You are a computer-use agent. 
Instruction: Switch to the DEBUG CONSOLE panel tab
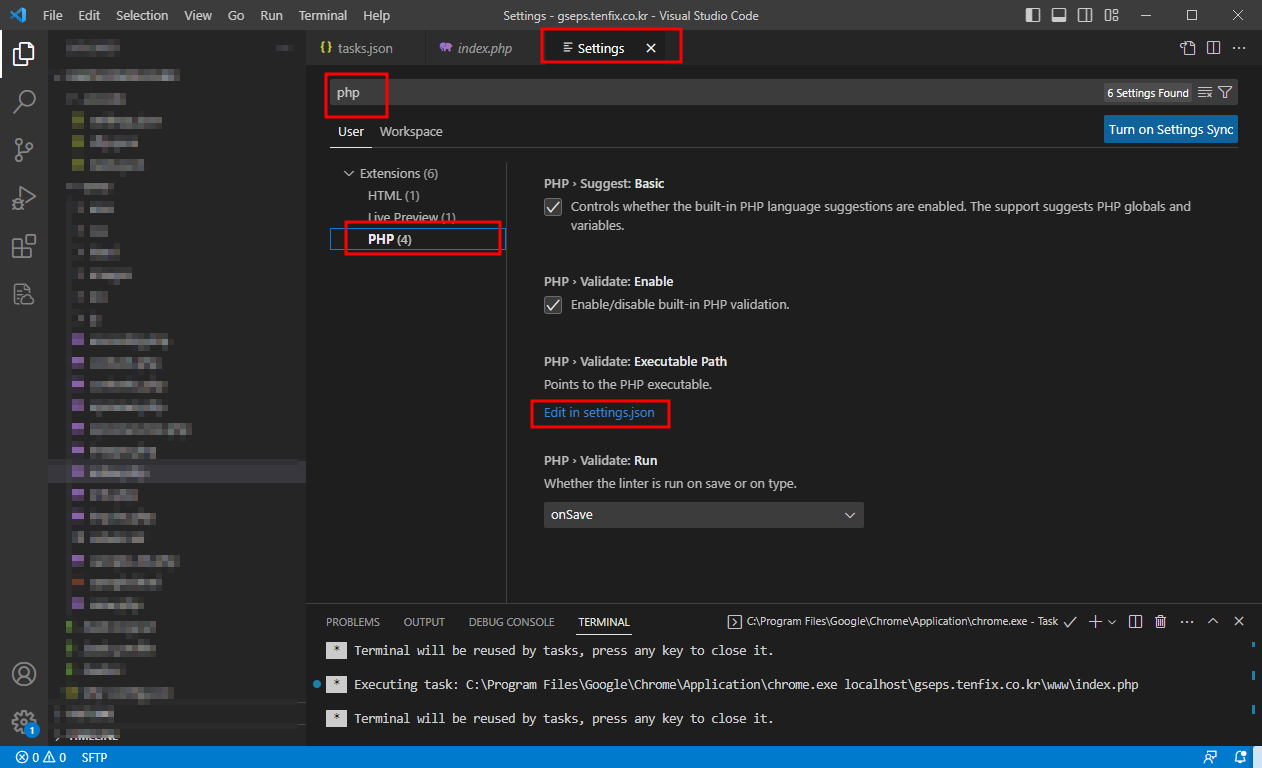click(x=511, y=622)
